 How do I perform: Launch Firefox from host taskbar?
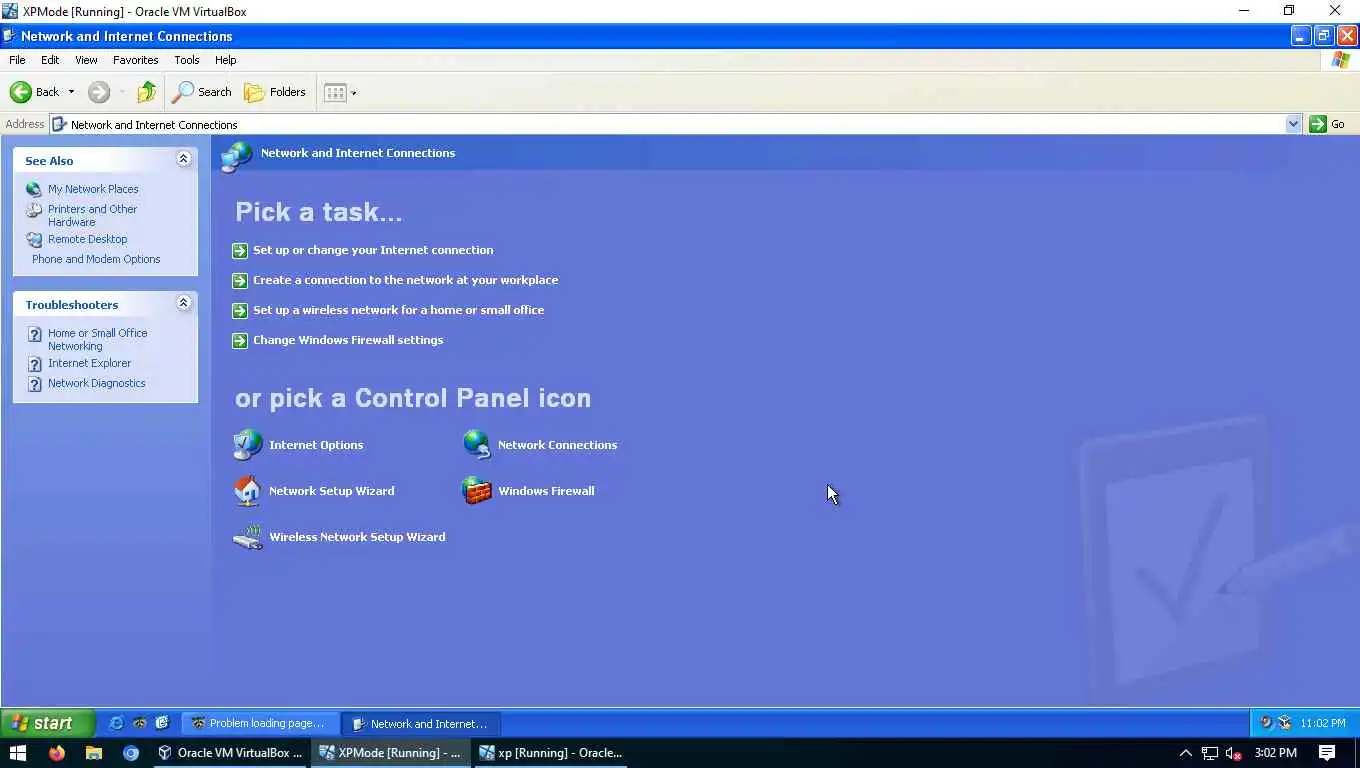56,753
